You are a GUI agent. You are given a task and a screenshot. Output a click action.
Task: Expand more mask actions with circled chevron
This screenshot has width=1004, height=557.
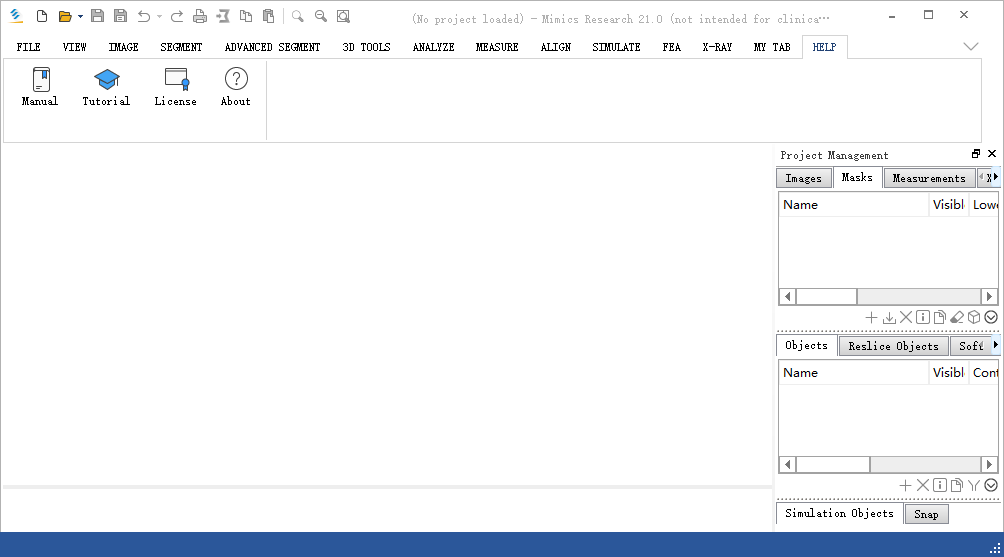[991, 318]
